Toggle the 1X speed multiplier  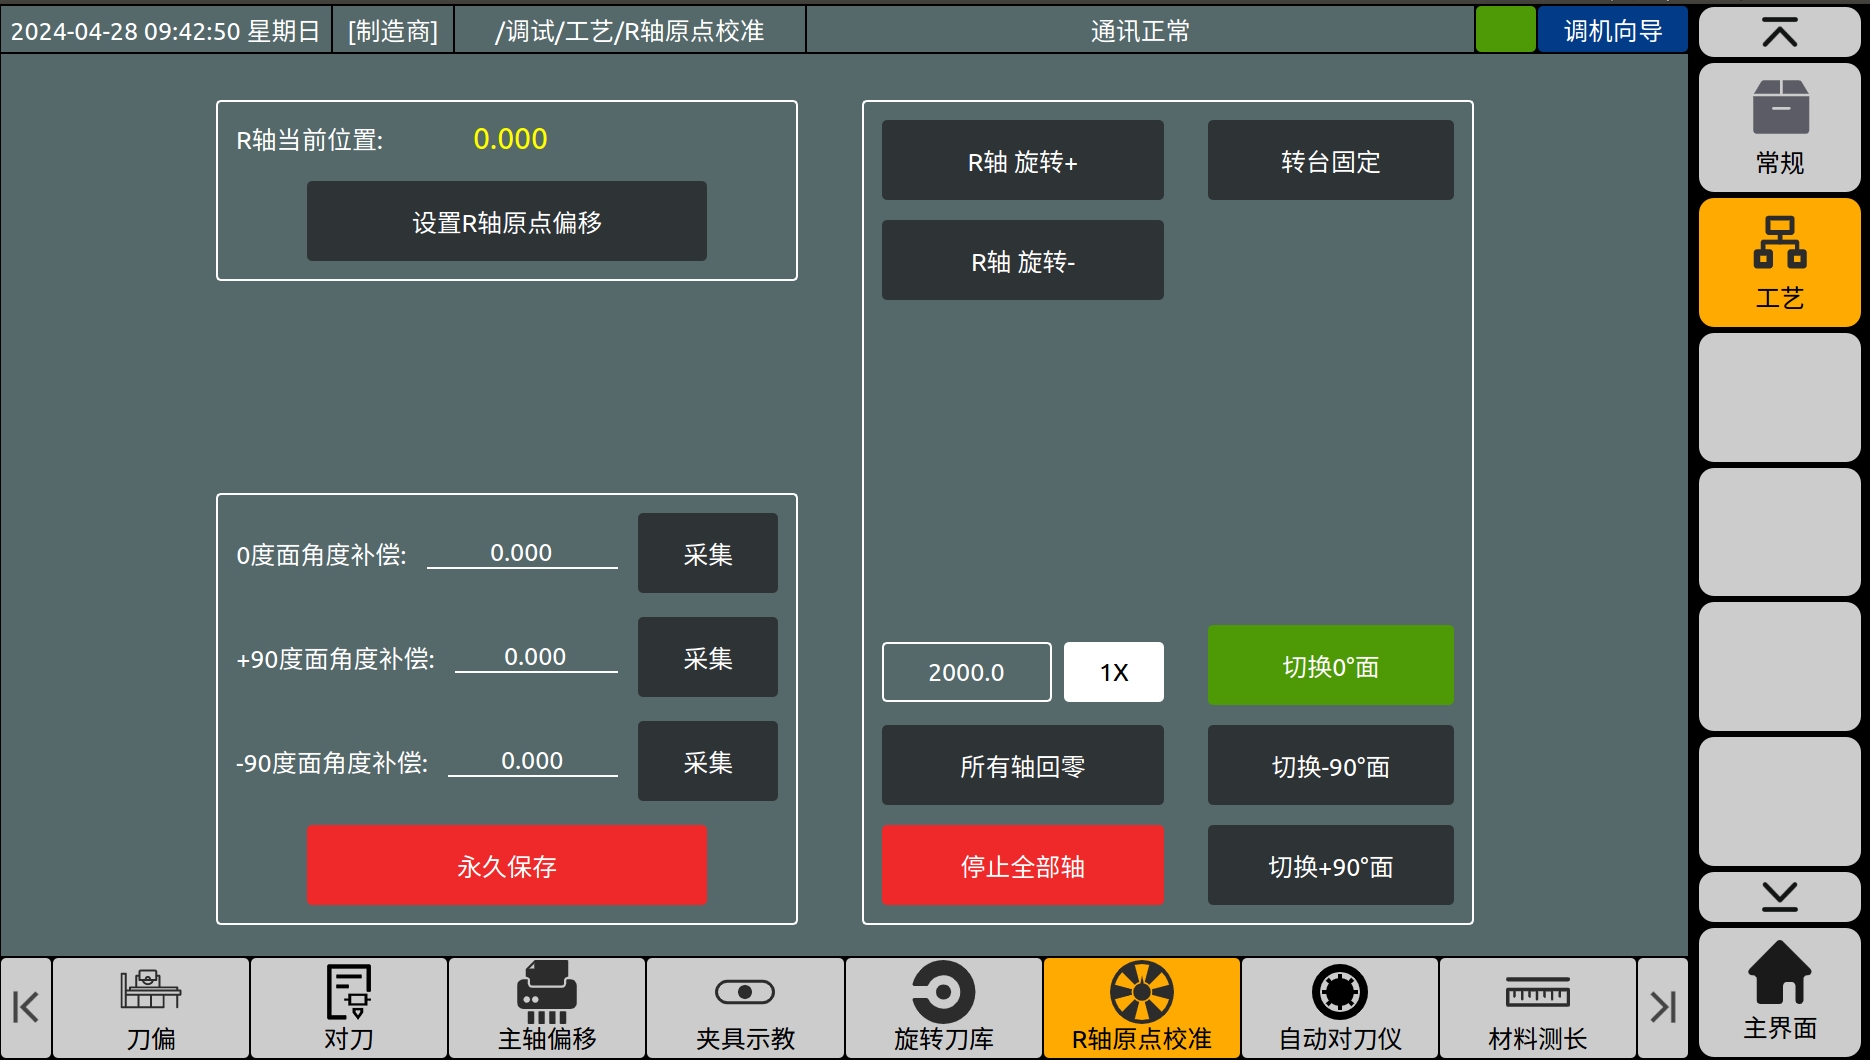pos(1113,672)
